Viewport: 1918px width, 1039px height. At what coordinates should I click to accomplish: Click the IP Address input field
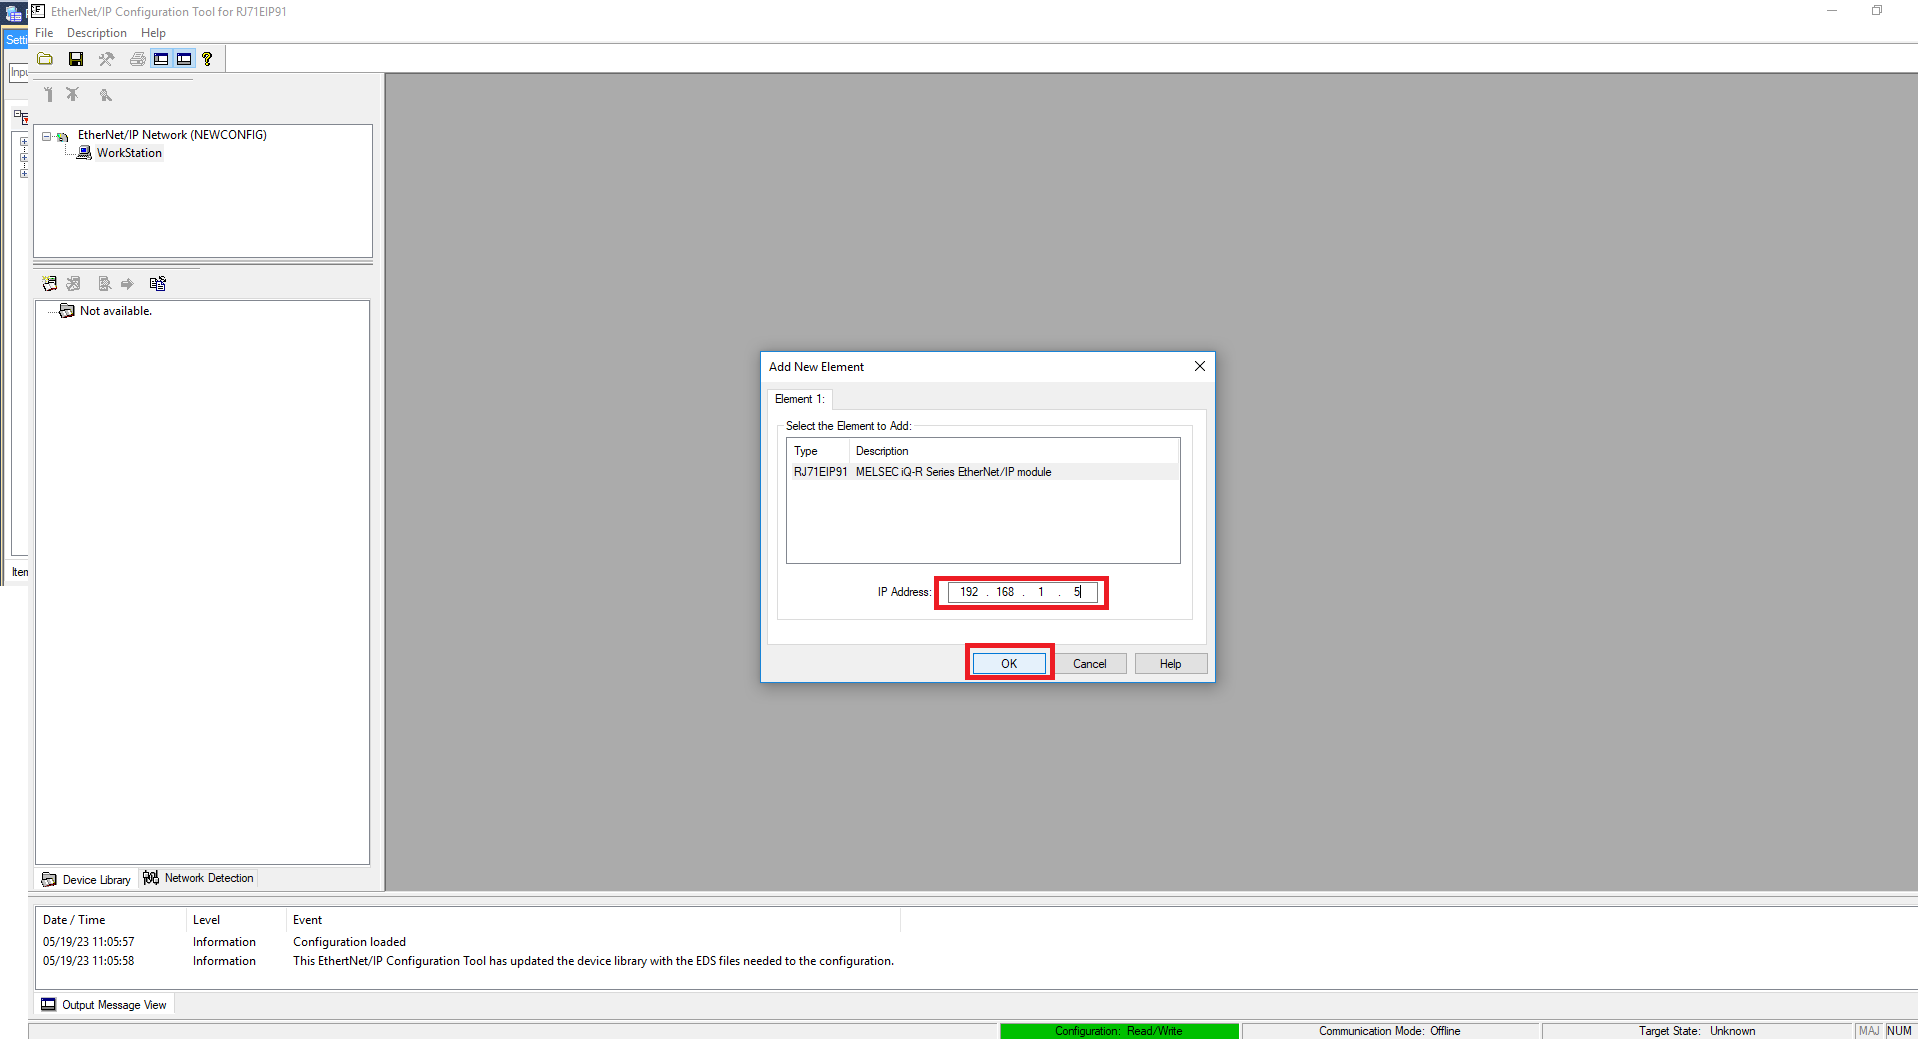(x=1021, y=592)
